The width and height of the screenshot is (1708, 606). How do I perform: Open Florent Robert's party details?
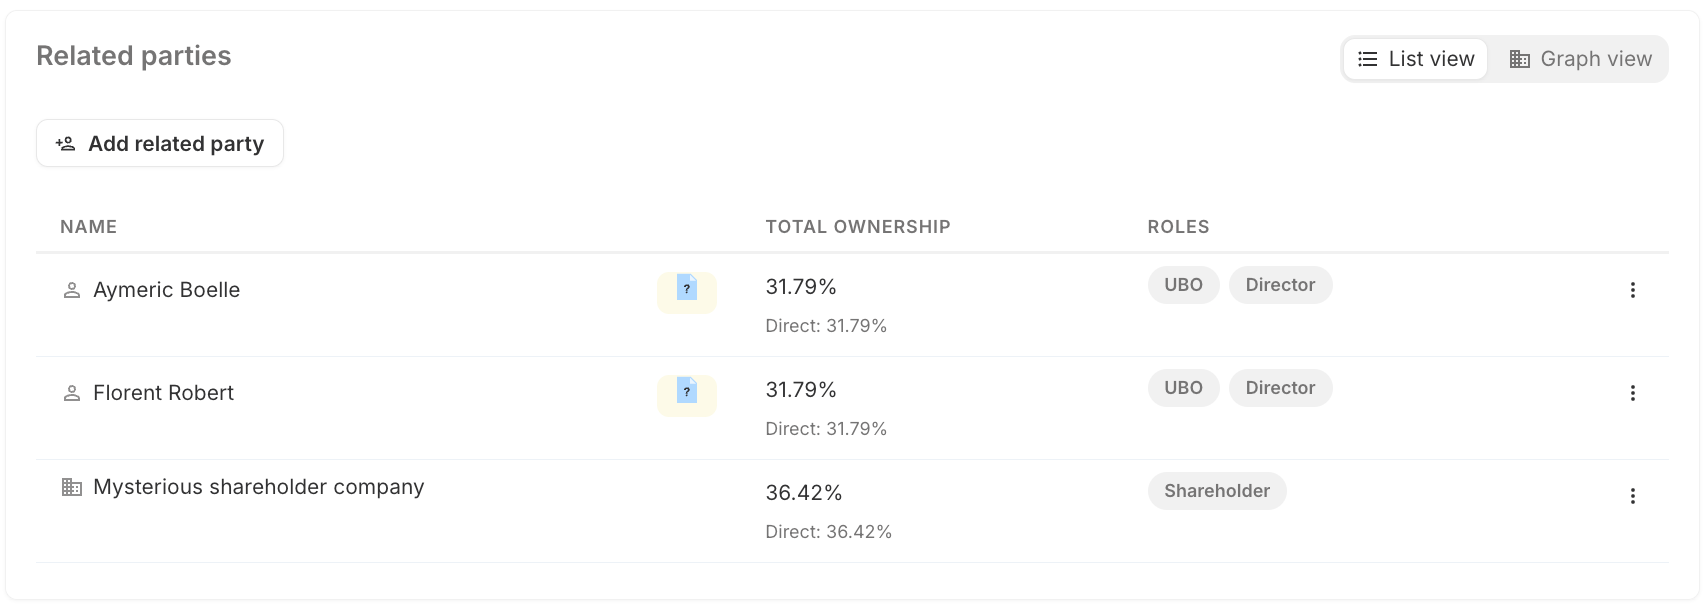(x=164, y=393)
